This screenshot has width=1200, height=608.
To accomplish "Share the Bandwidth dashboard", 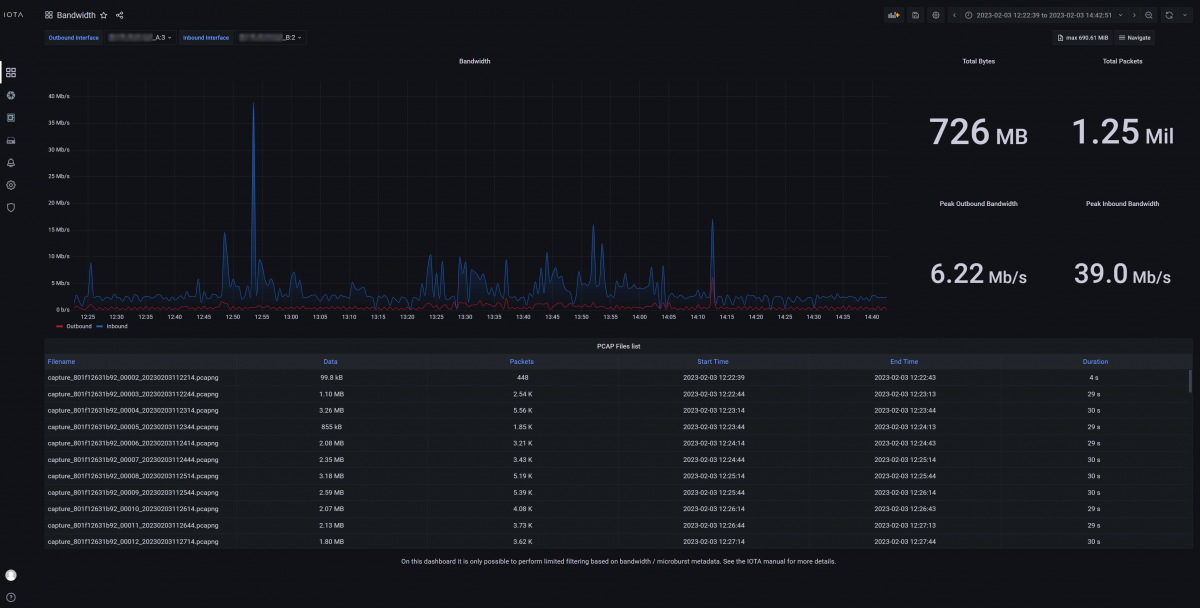I will tap(120, 15).
